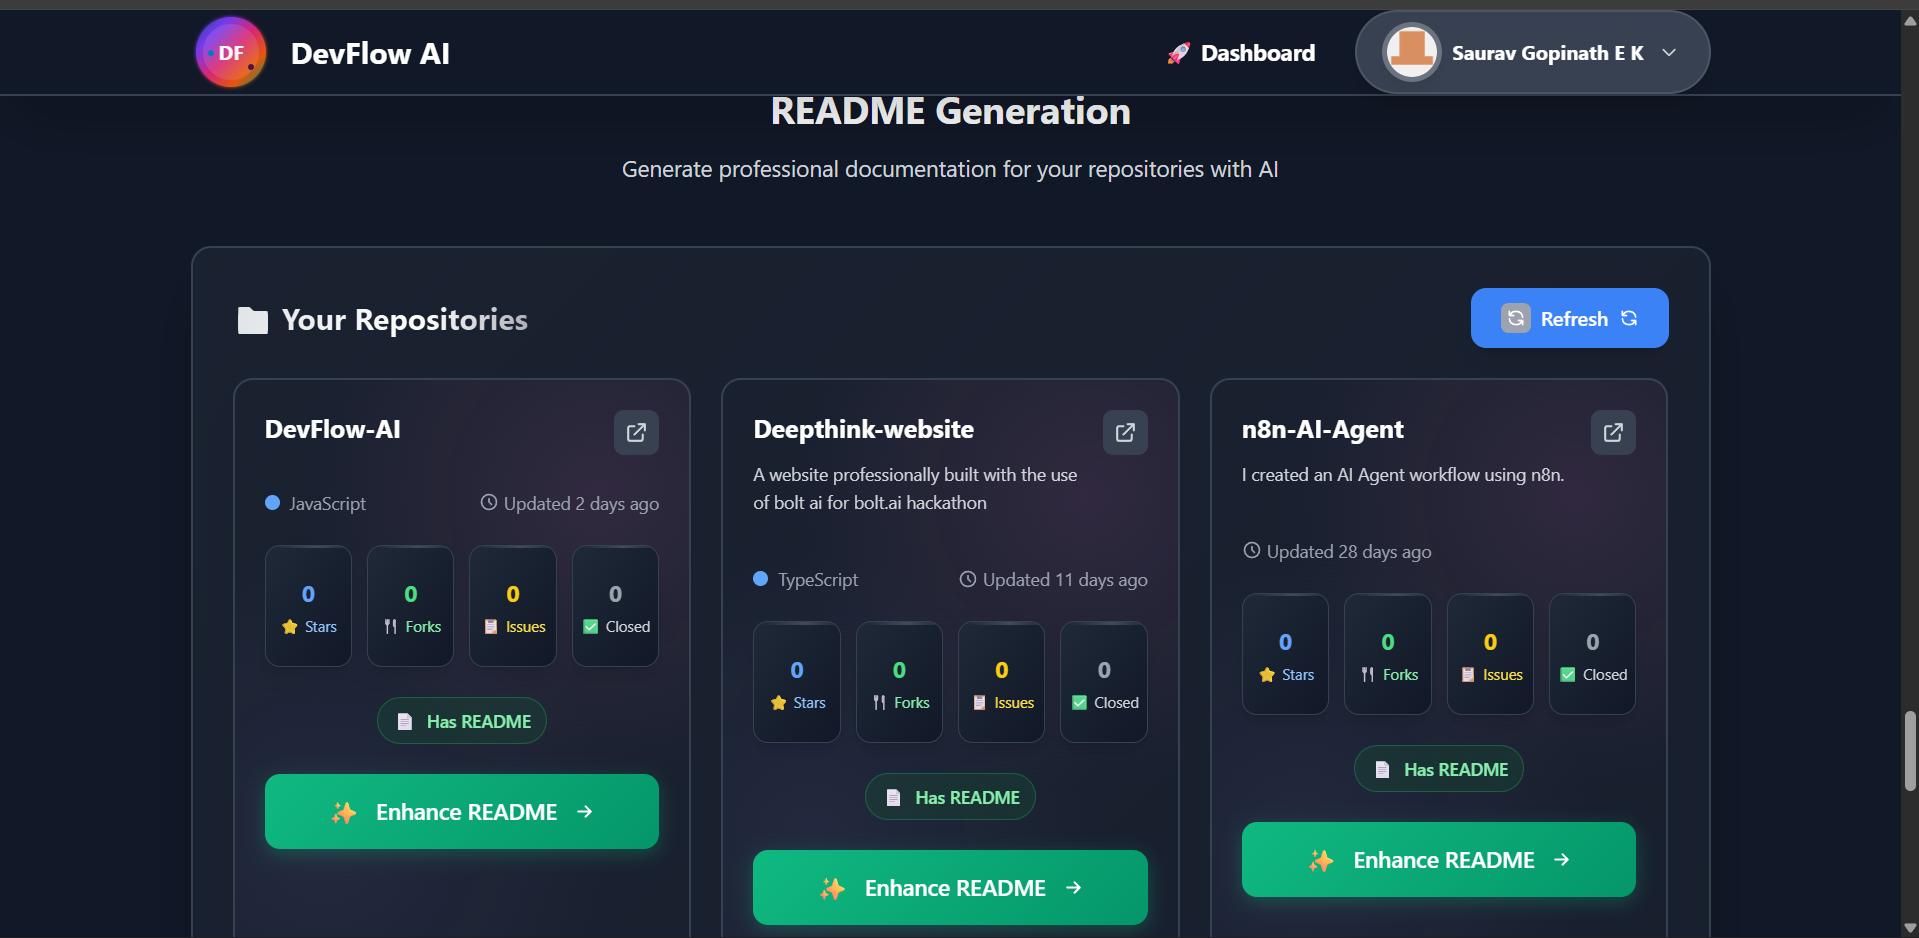Open DevFlow-AI repository external link icon
Screen dimensions: 1919x938
pyautogui.click(x=636, y=432)
